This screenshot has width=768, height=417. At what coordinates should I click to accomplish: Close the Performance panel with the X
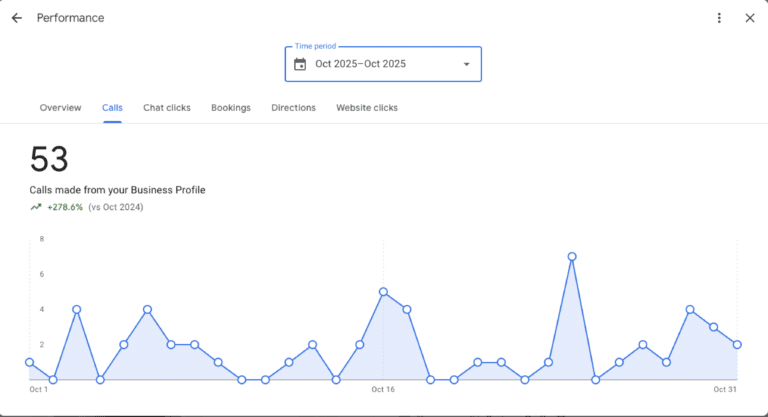(x=750, y=18)
